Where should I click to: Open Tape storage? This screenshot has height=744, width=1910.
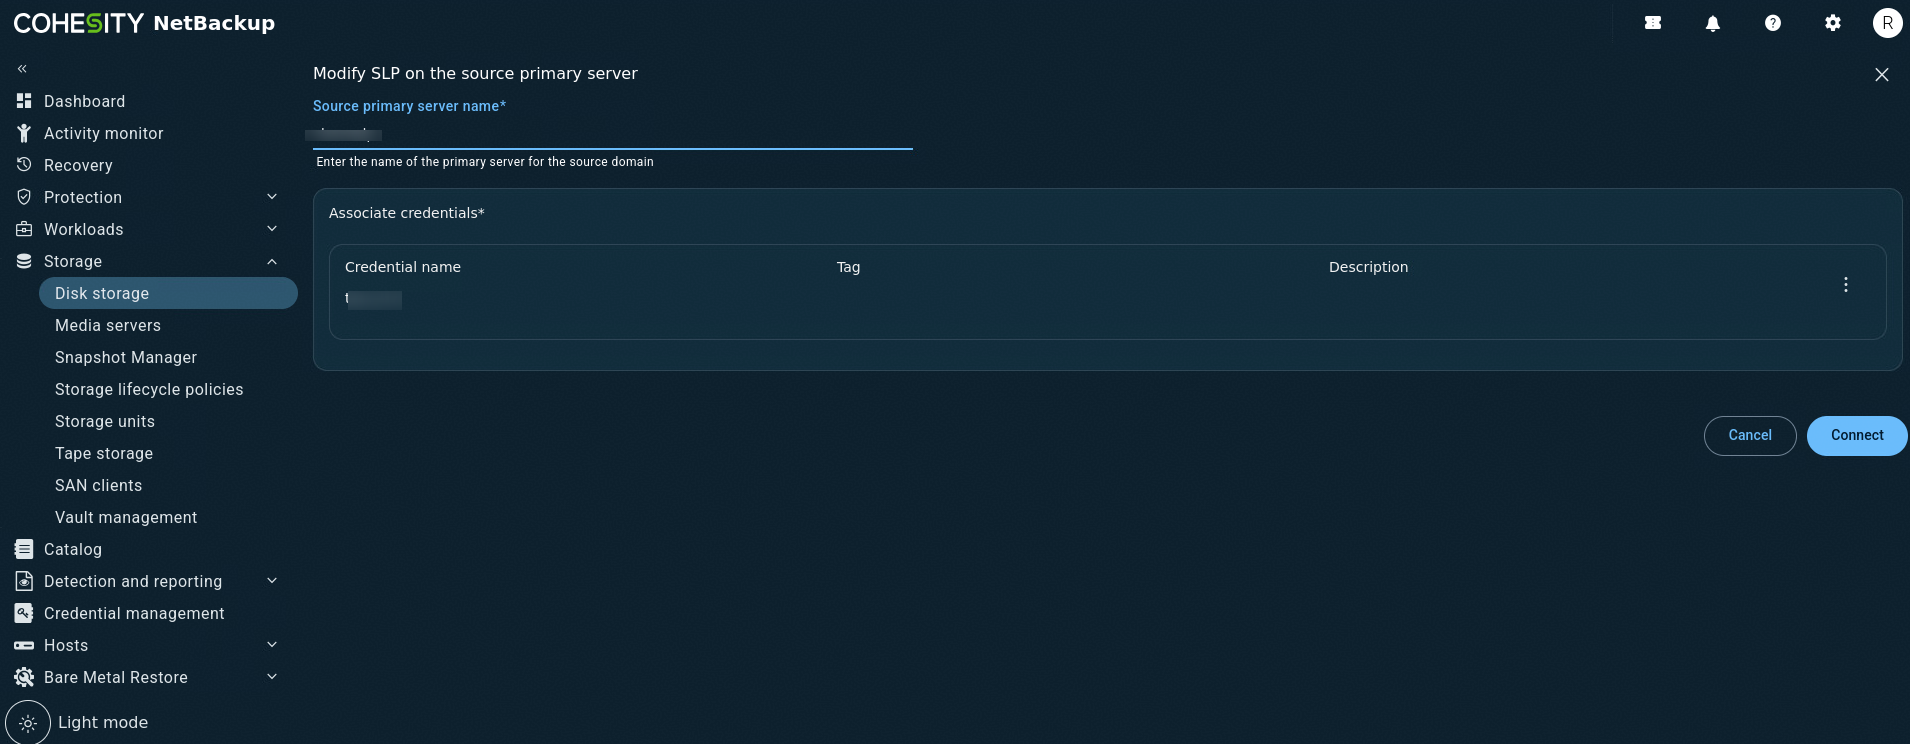pos(104,453)
